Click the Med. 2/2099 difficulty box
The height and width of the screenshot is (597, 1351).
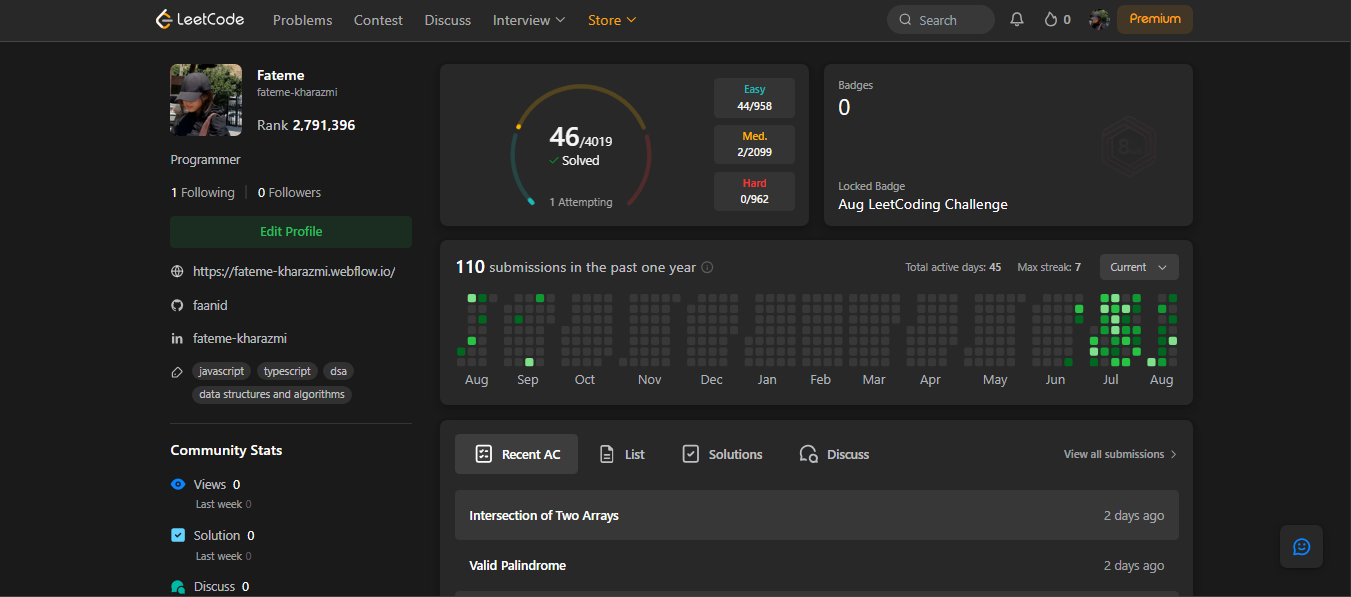pyautogui.click(x=754, y=144)
